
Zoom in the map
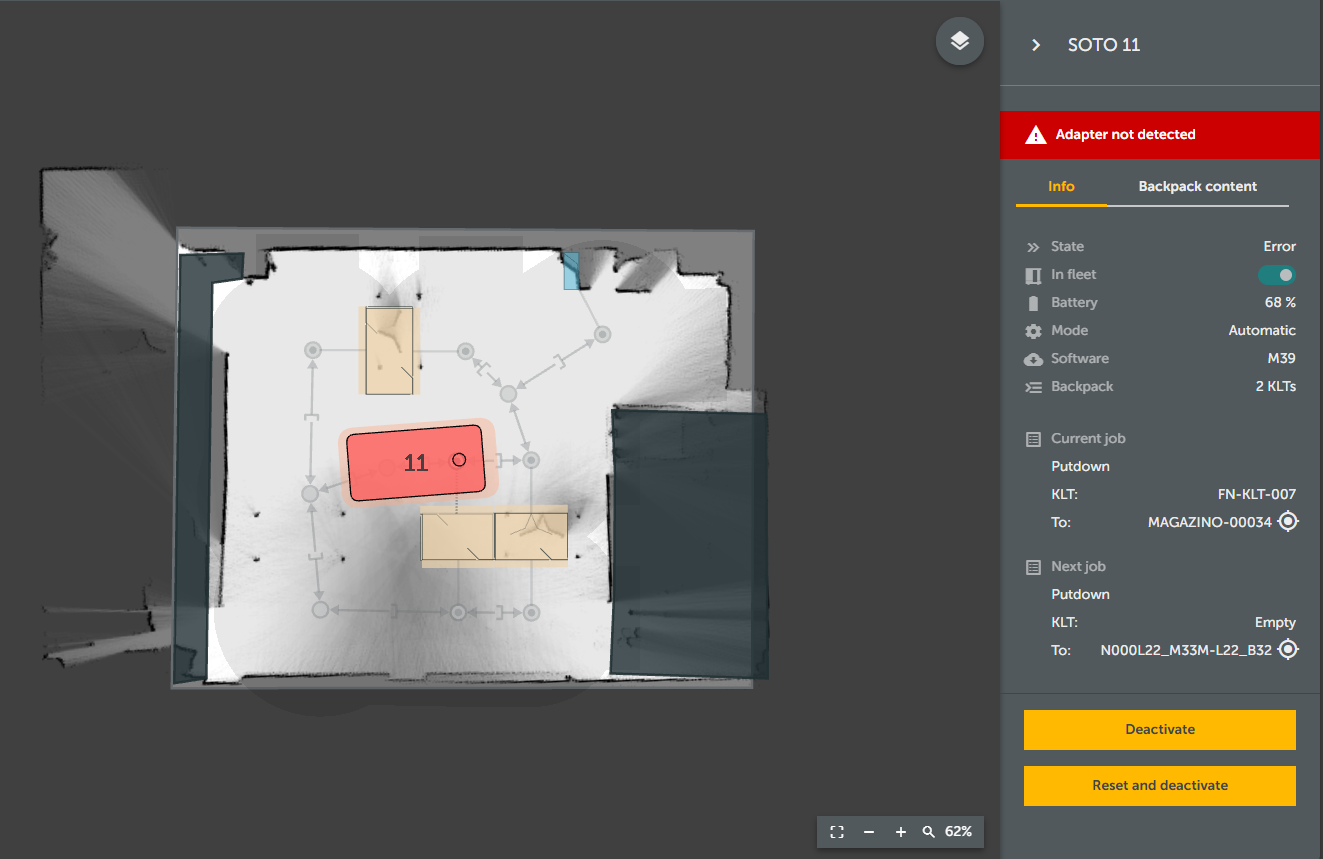(x=901, y=832)
